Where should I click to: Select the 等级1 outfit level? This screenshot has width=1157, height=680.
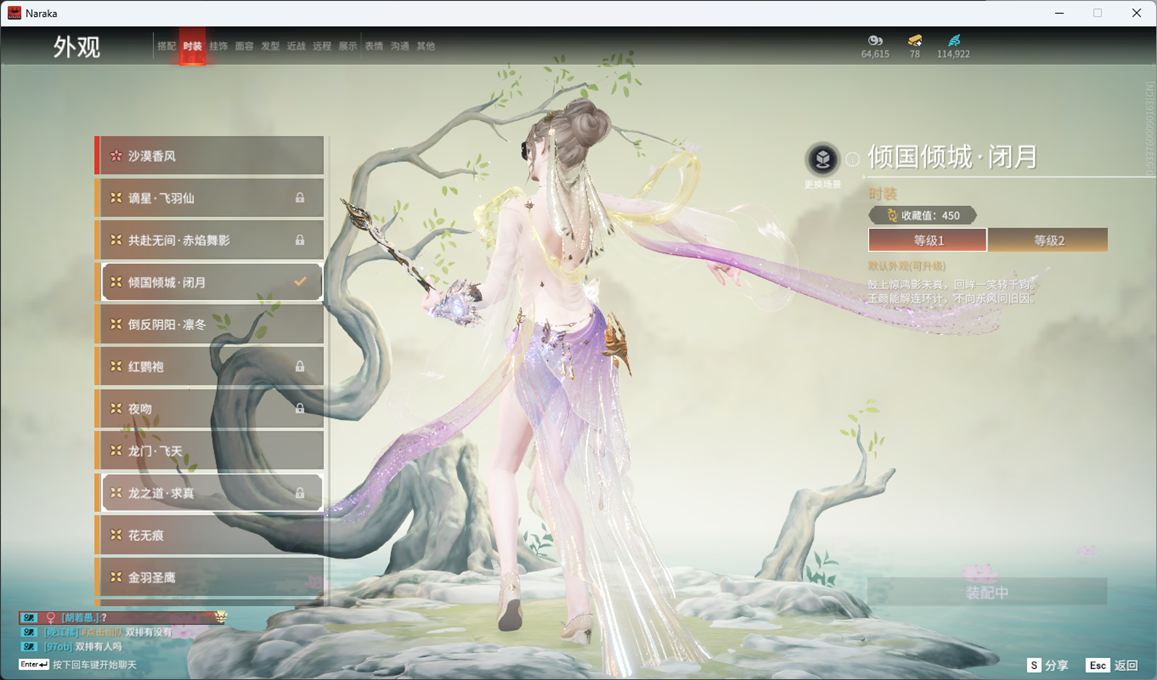click(928, 240)
